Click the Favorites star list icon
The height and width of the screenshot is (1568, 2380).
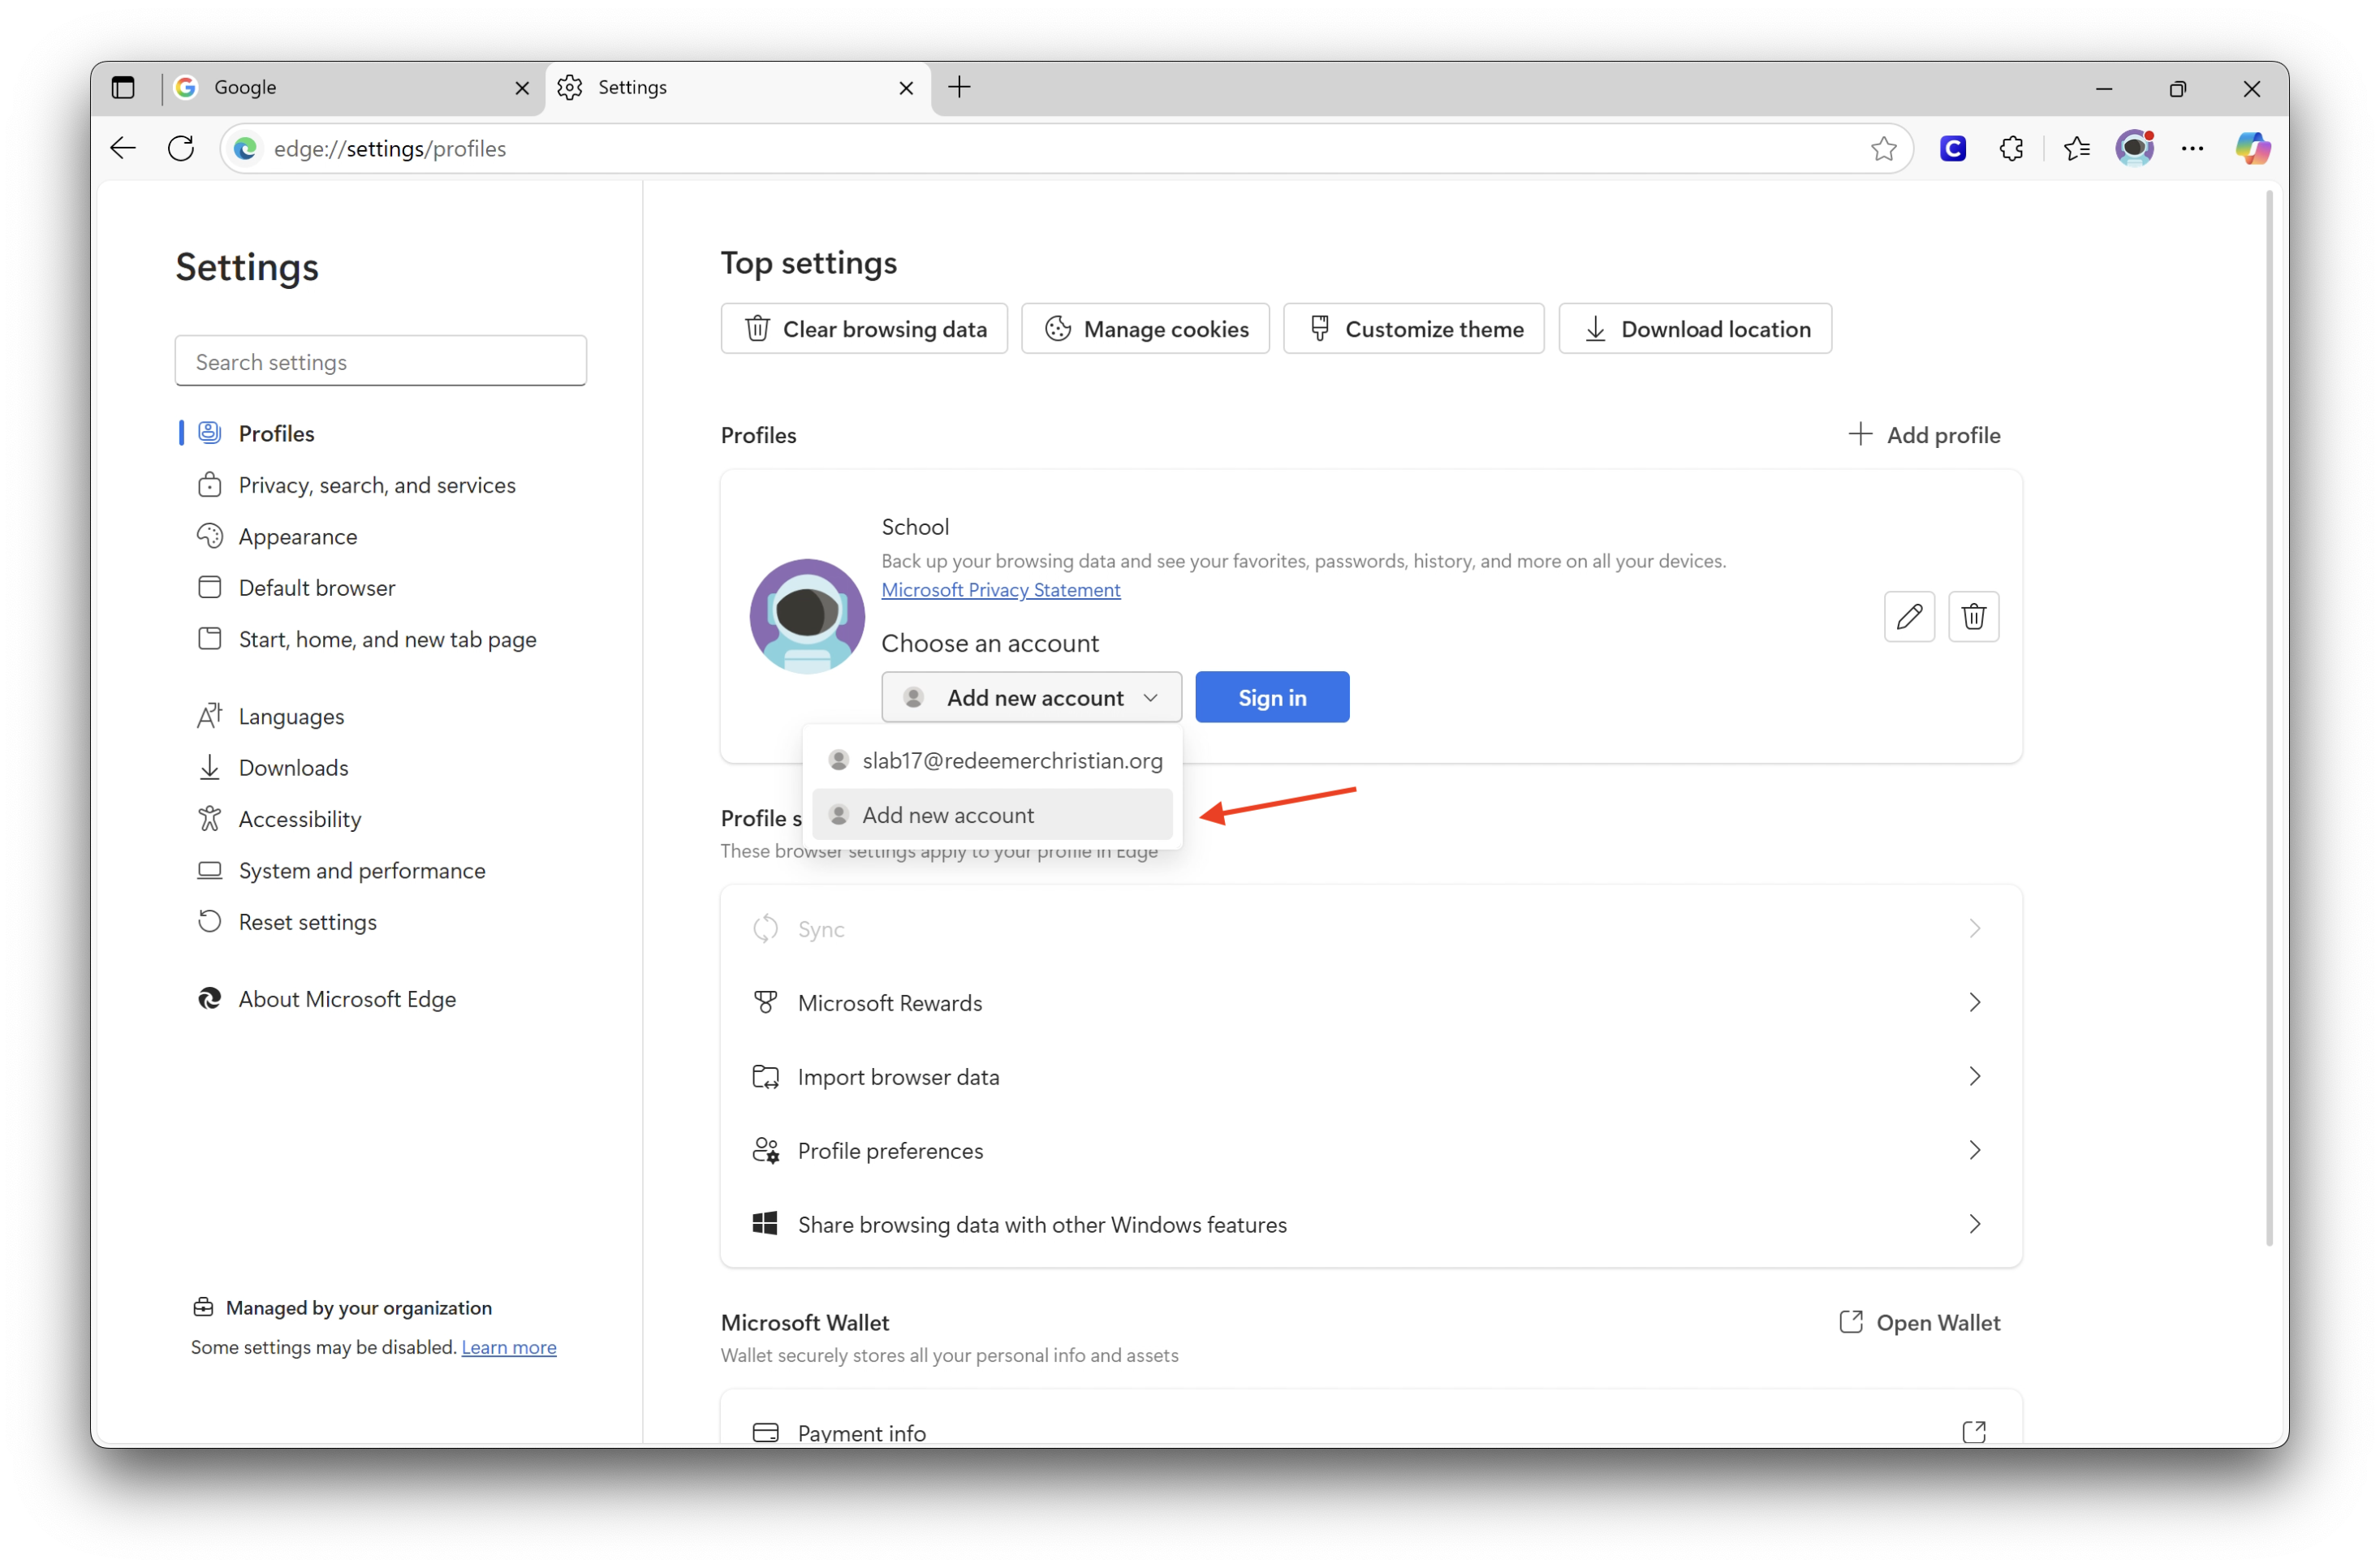2076,148
